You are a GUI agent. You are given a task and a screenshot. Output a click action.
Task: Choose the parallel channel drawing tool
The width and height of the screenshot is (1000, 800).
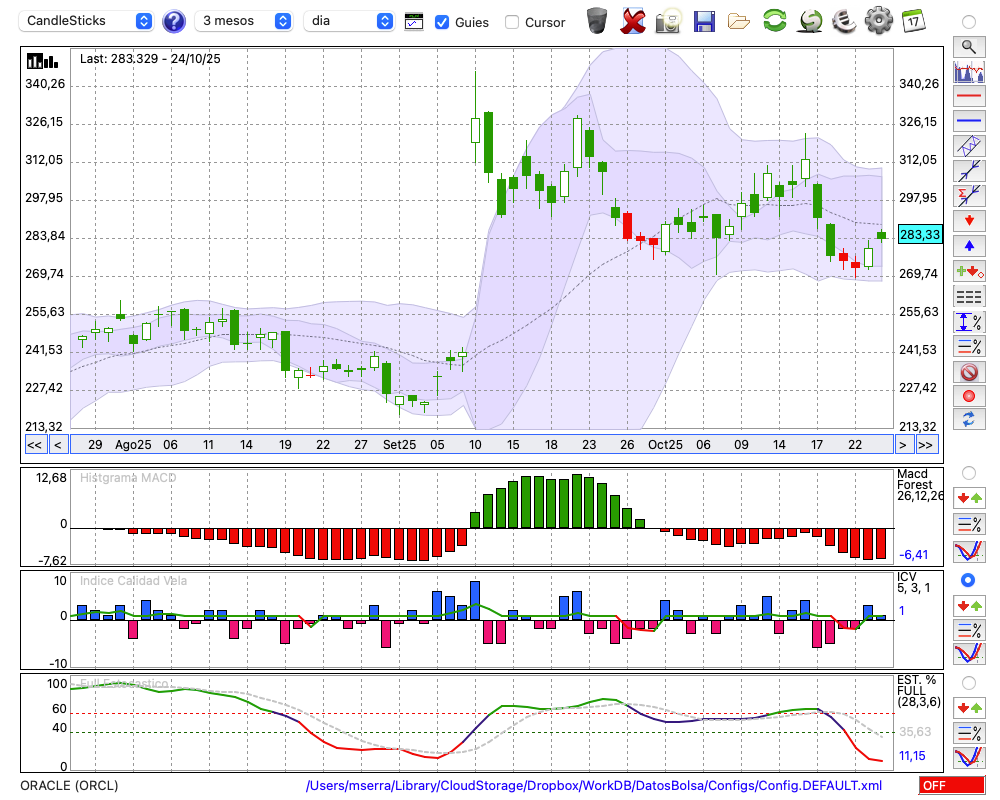(968, 146)
